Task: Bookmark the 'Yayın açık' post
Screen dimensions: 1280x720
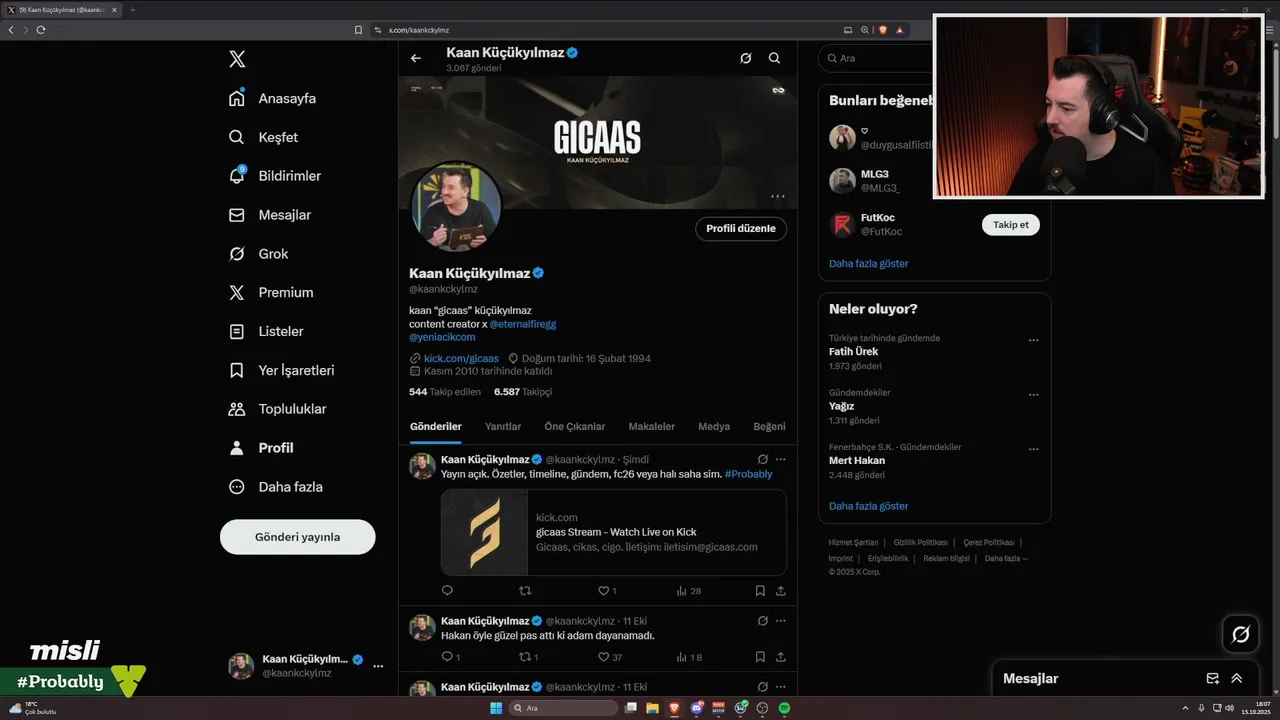Action: coord(760,591)
